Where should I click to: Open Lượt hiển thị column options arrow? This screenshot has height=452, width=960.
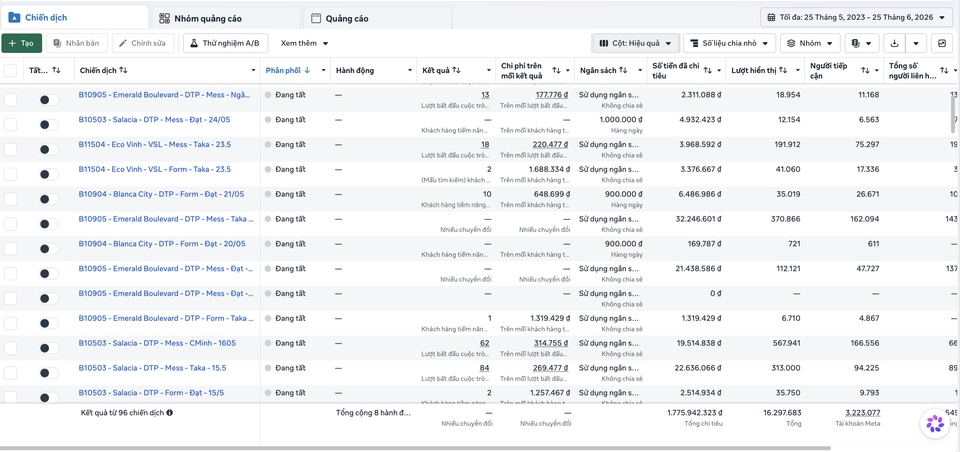click(798, 70)
